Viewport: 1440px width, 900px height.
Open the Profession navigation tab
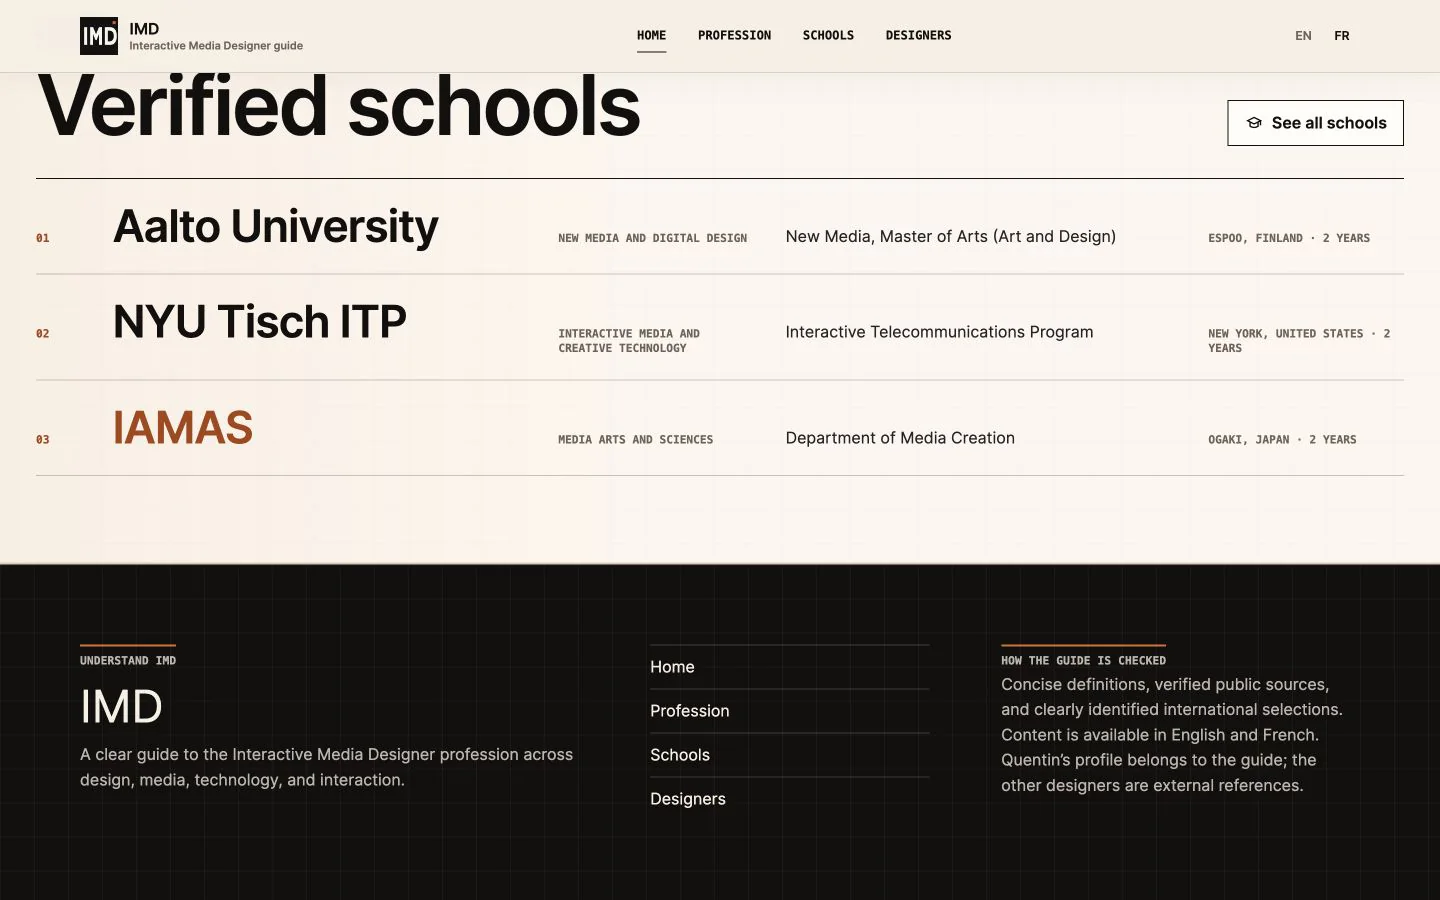pos(734,36)
